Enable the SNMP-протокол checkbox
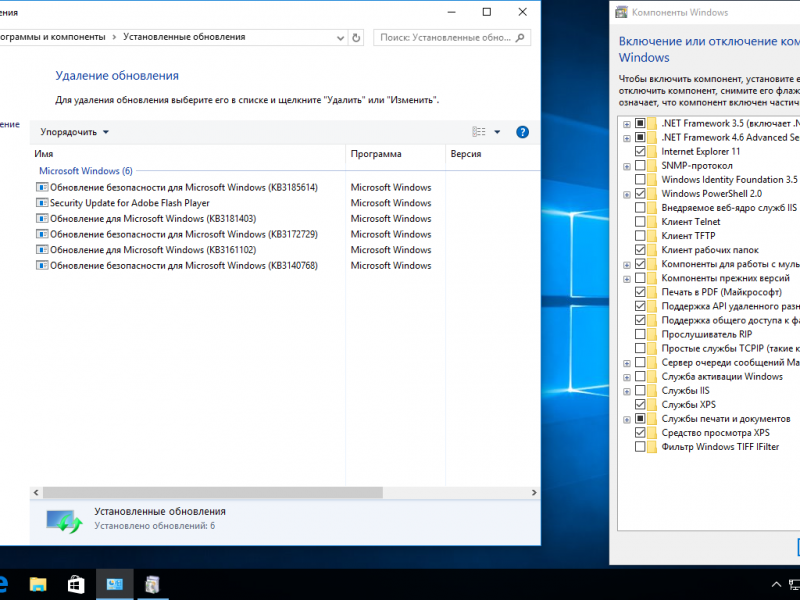Viewport: 800px width, 600px height. point(640,165)
